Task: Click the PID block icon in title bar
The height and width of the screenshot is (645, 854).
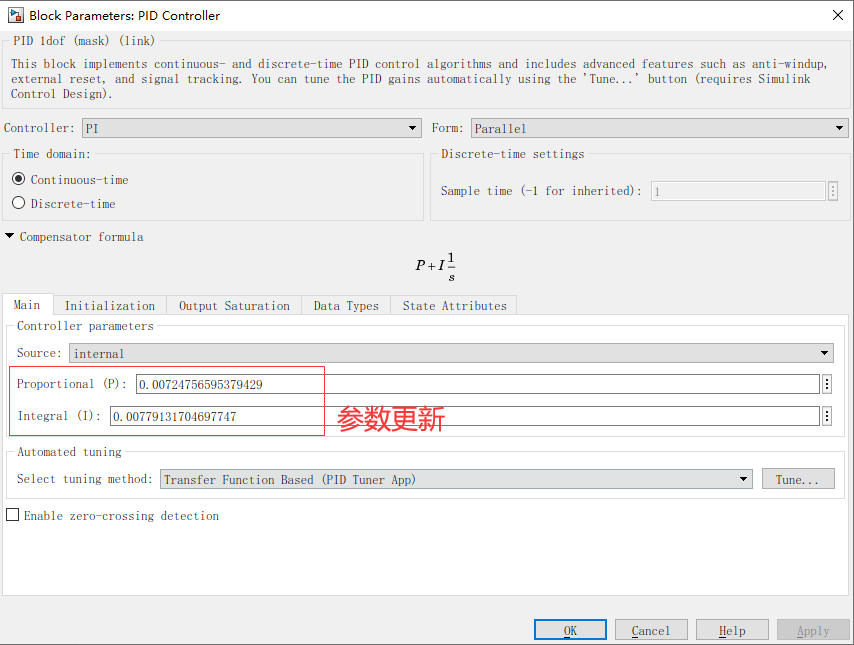Action: pyautogui.click(x=14, y=15)
